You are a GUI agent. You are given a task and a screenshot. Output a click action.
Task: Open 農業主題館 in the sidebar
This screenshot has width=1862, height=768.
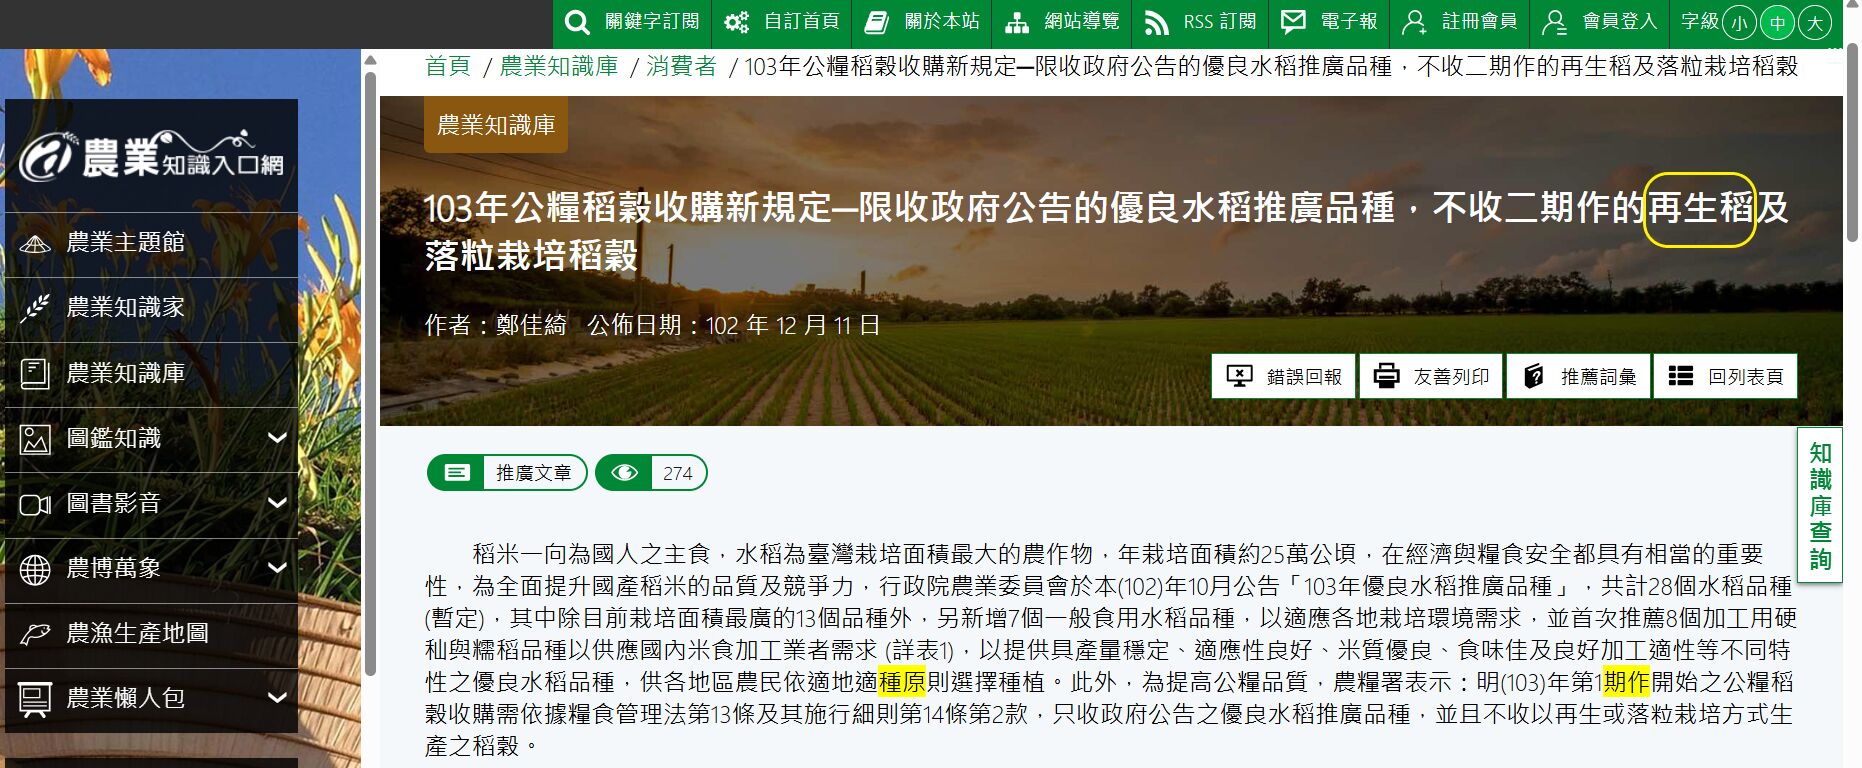(125, 243)
